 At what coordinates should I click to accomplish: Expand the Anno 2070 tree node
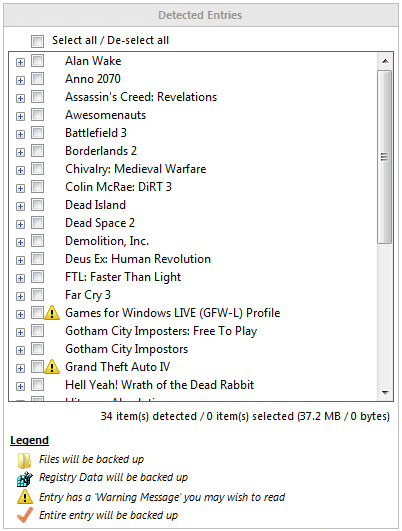[x=21, y=80]
